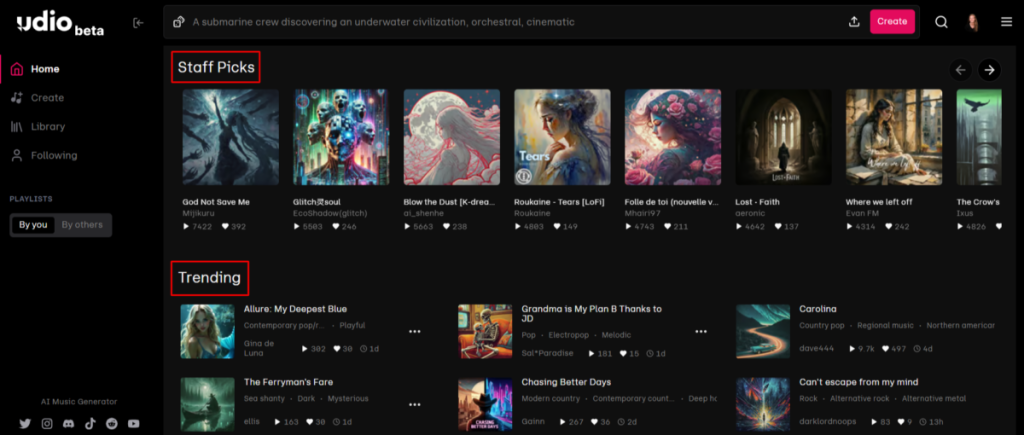The width and height of the screenshot is (1024, 435).
Task: Open options menu for The Ferryman's Fare
Action: [415, 405]
